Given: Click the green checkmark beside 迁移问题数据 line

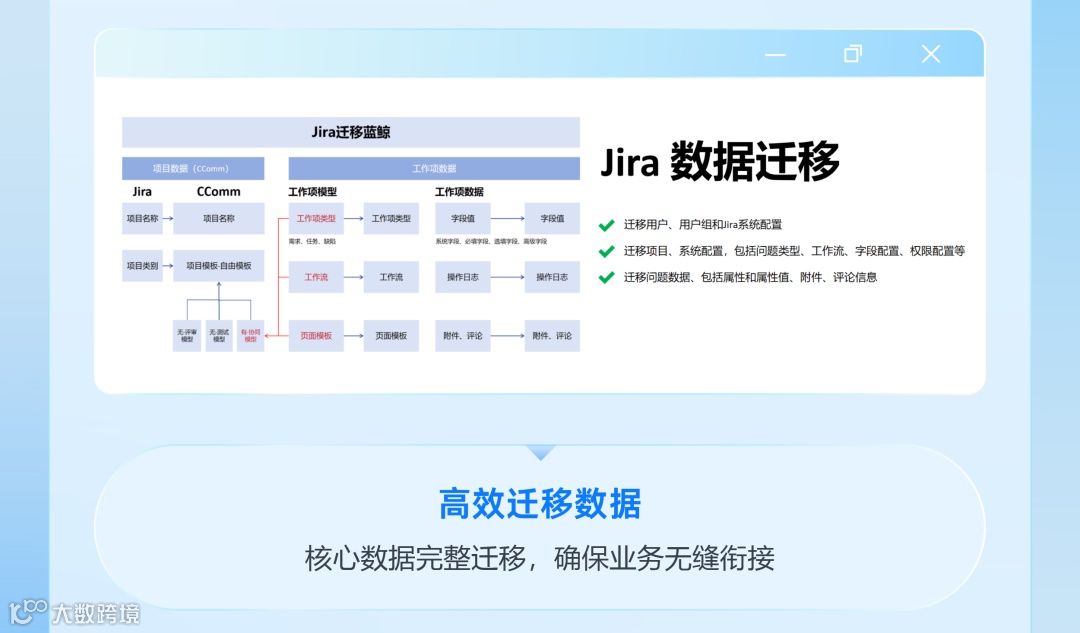Looking at the screenshot, I should pyautogui.click(x=606, y=278).
